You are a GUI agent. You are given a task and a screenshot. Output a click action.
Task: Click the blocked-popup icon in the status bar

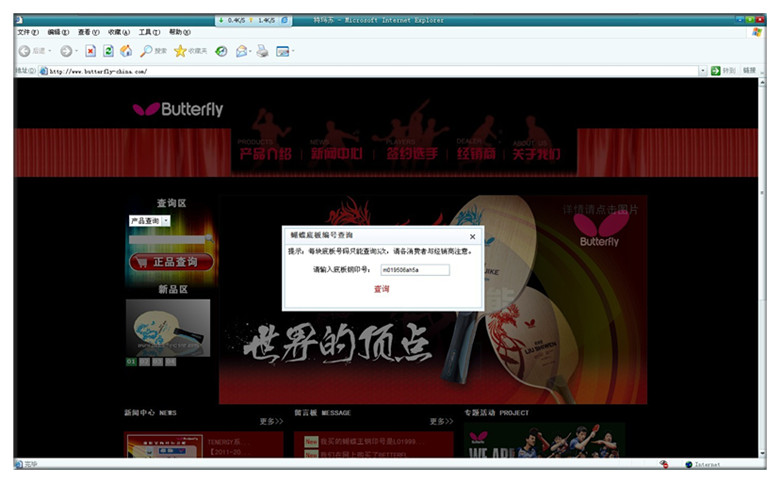click(x=664, y=464)
